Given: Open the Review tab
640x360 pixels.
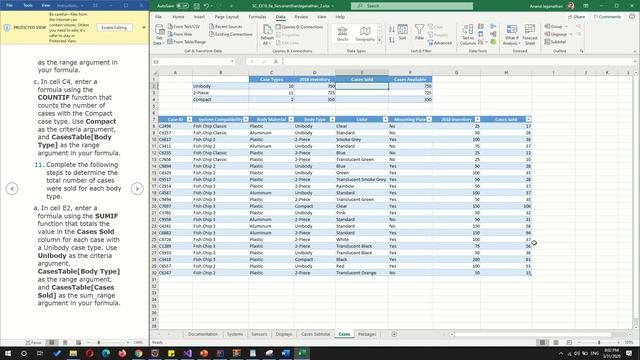Looking at the screenshot, I should (301, 17).
